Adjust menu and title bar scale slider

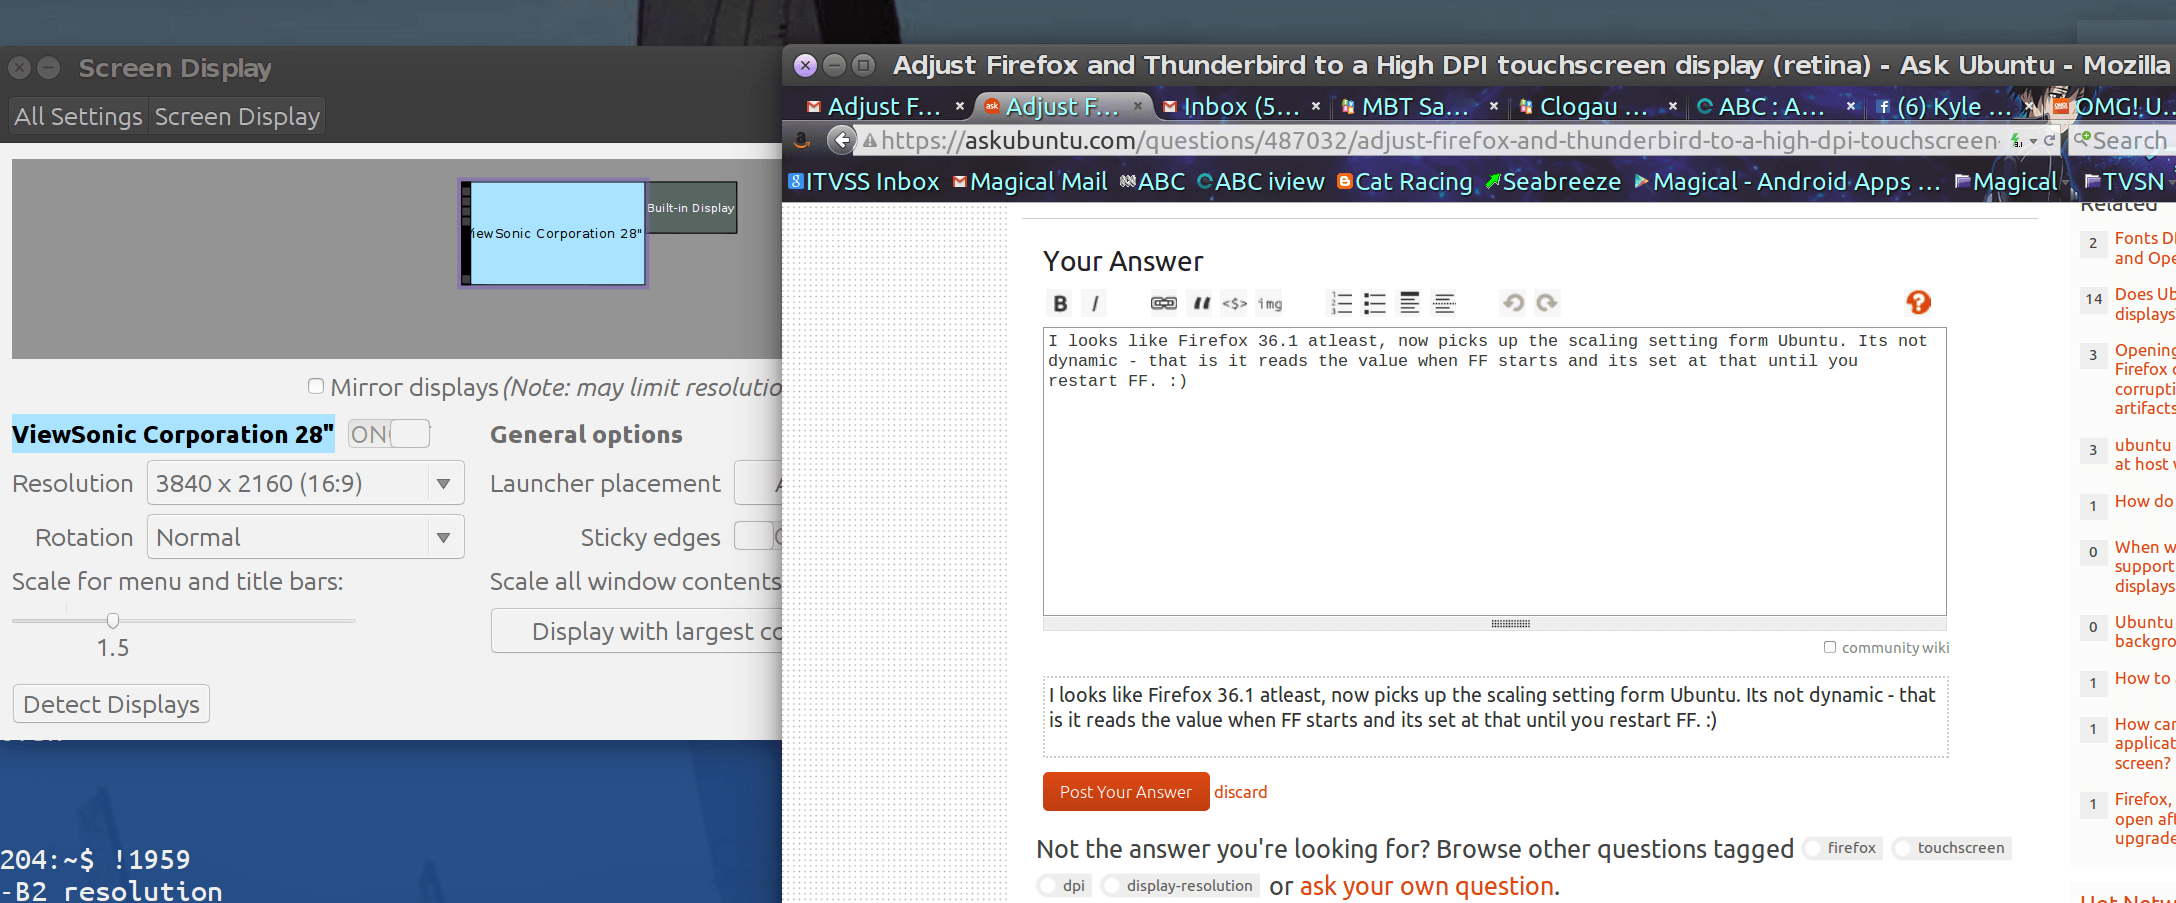pyautogui.click(x=113, y=621)
